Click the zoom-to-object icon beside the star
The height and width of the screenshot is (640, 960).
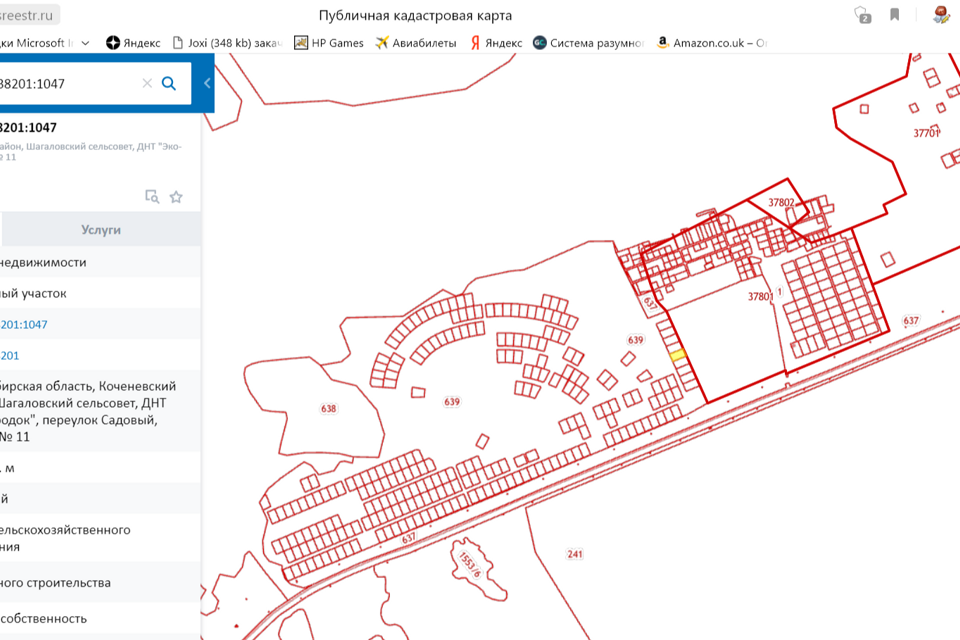[152, 197]
